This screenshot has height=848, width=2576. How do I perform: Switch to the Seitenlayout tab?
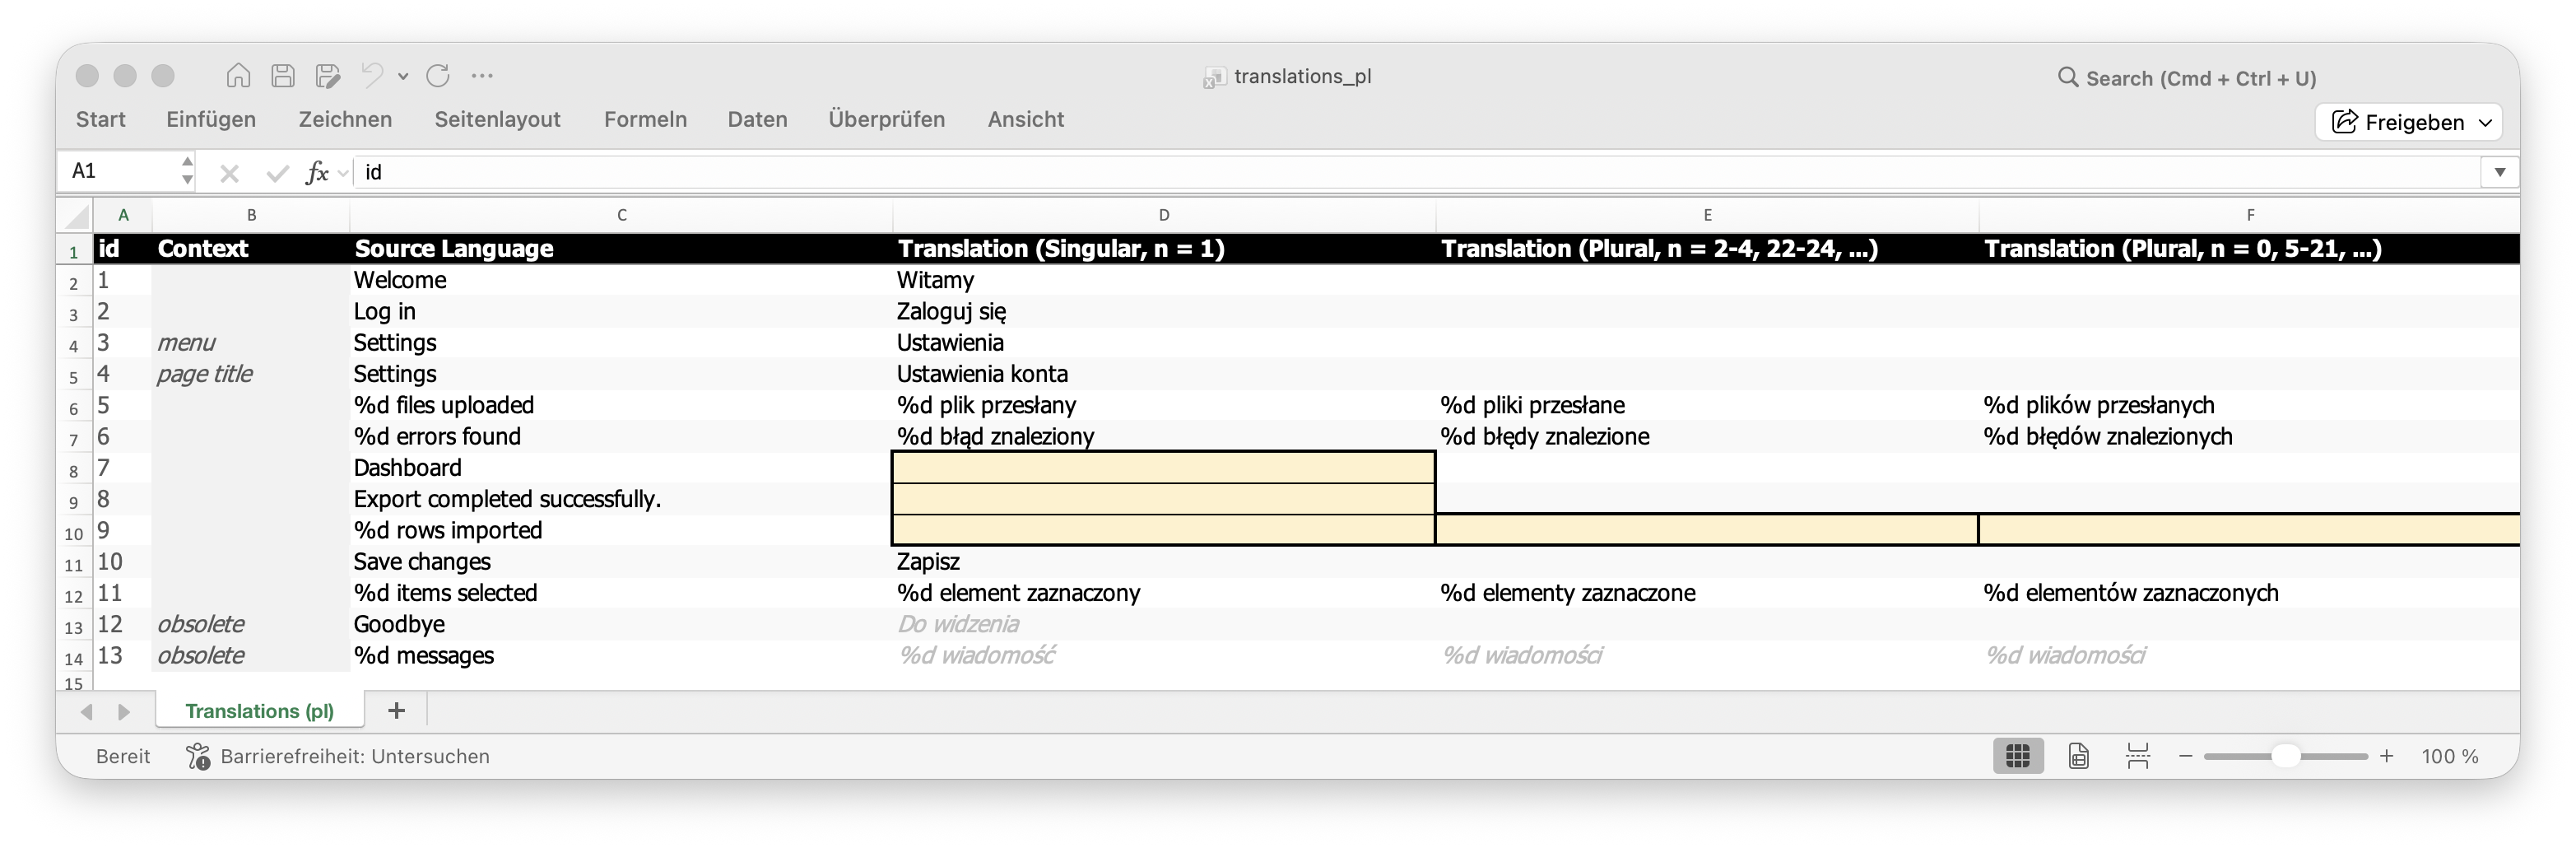(497, 119)
